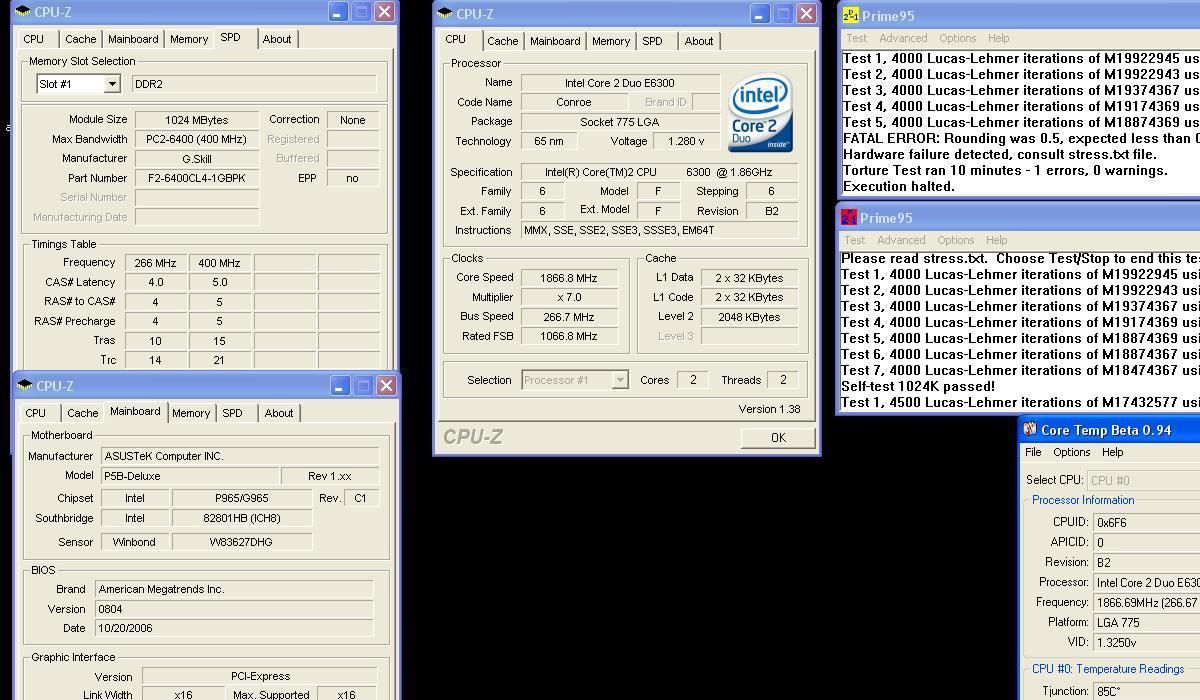This screenshot has height=700, width=1200.
Task: Switch to Cache tab in SPD window
Action: coord(81,39)
